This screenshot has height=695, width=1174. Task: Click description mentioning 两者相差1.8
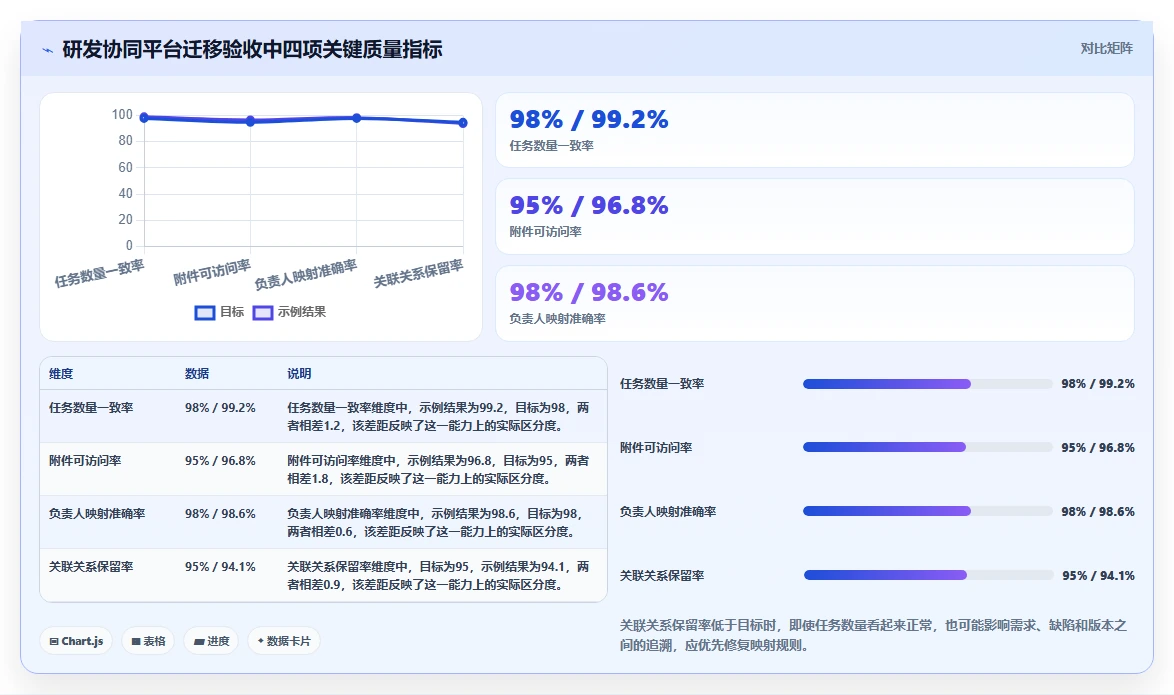point(438,470)
